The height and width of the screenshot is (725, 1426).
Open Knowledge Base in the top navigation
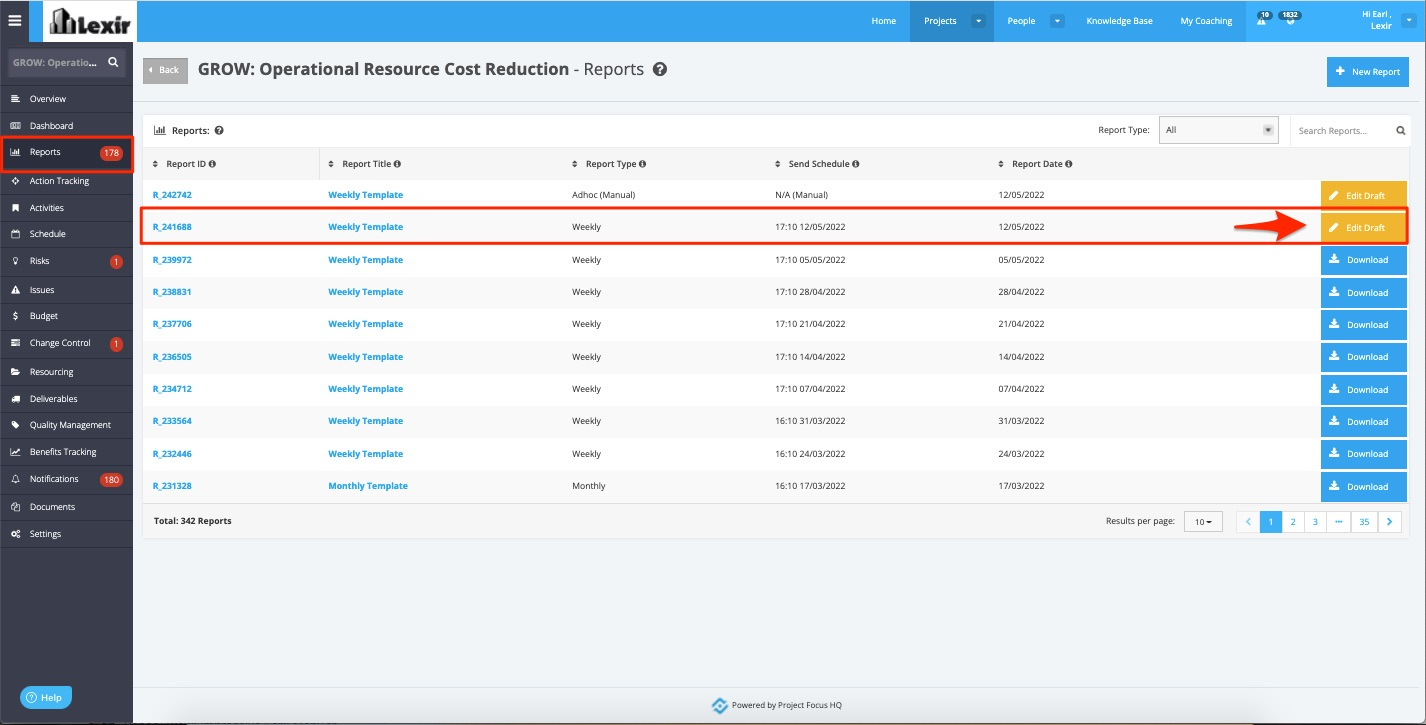[1119, 21]
